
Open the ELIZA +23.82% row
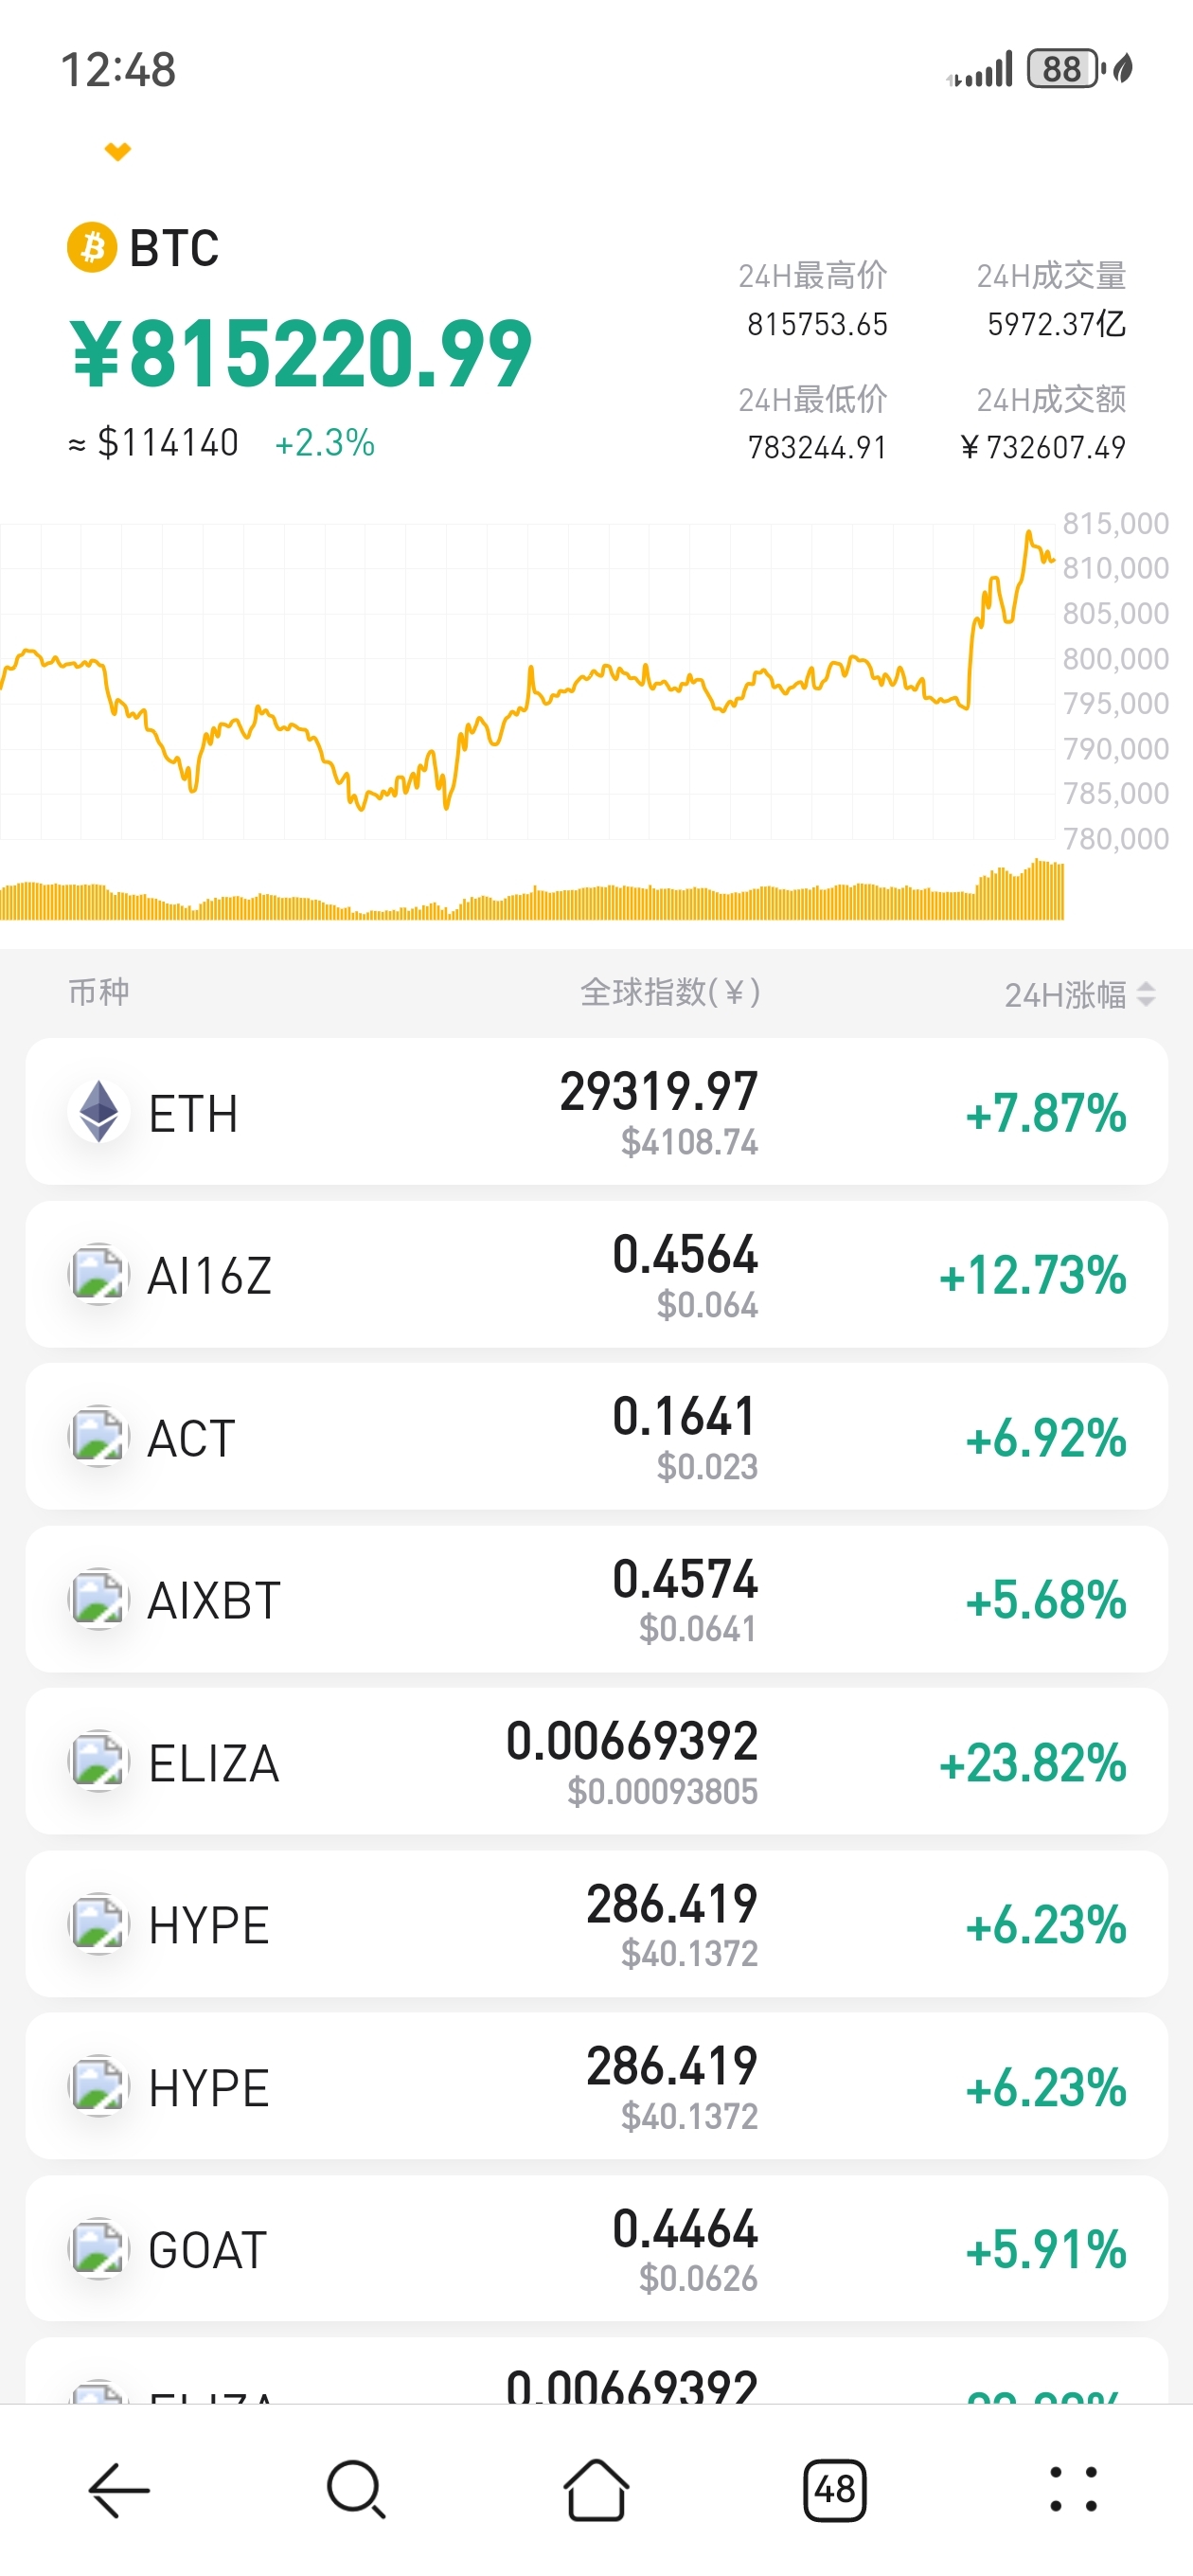coord(596,1762)
